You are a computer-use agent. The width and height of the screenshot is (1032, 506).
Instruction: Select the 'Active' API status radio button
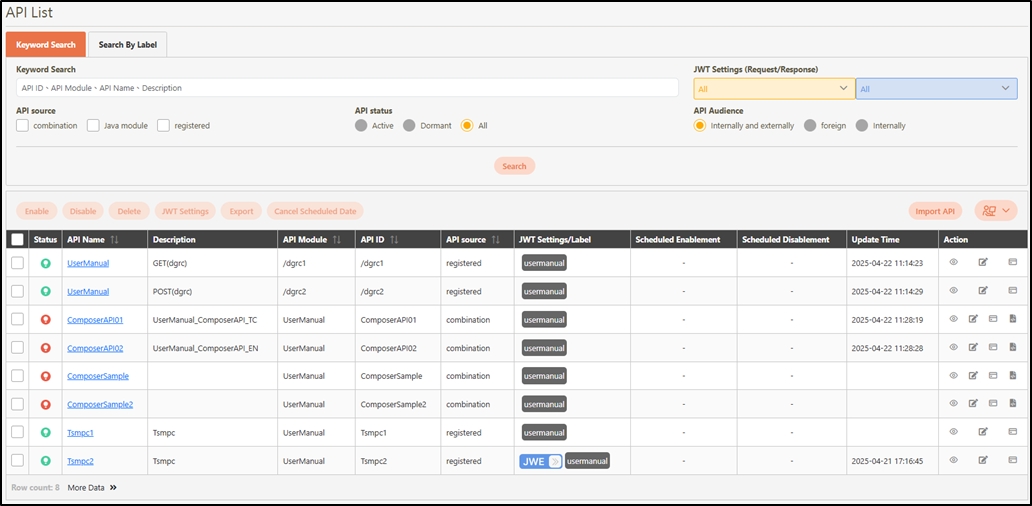[x=362, y=126]
